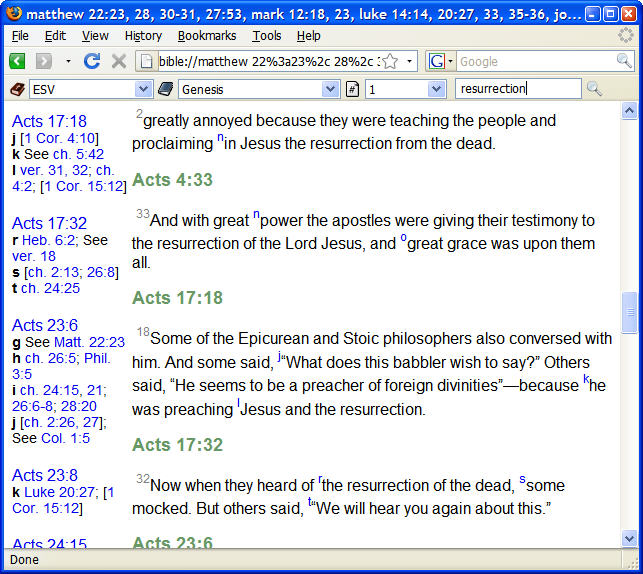This screenshot has width=643, height=574.
Task: Click the Acts 17:32 green heading
Action: pos(177,444)
